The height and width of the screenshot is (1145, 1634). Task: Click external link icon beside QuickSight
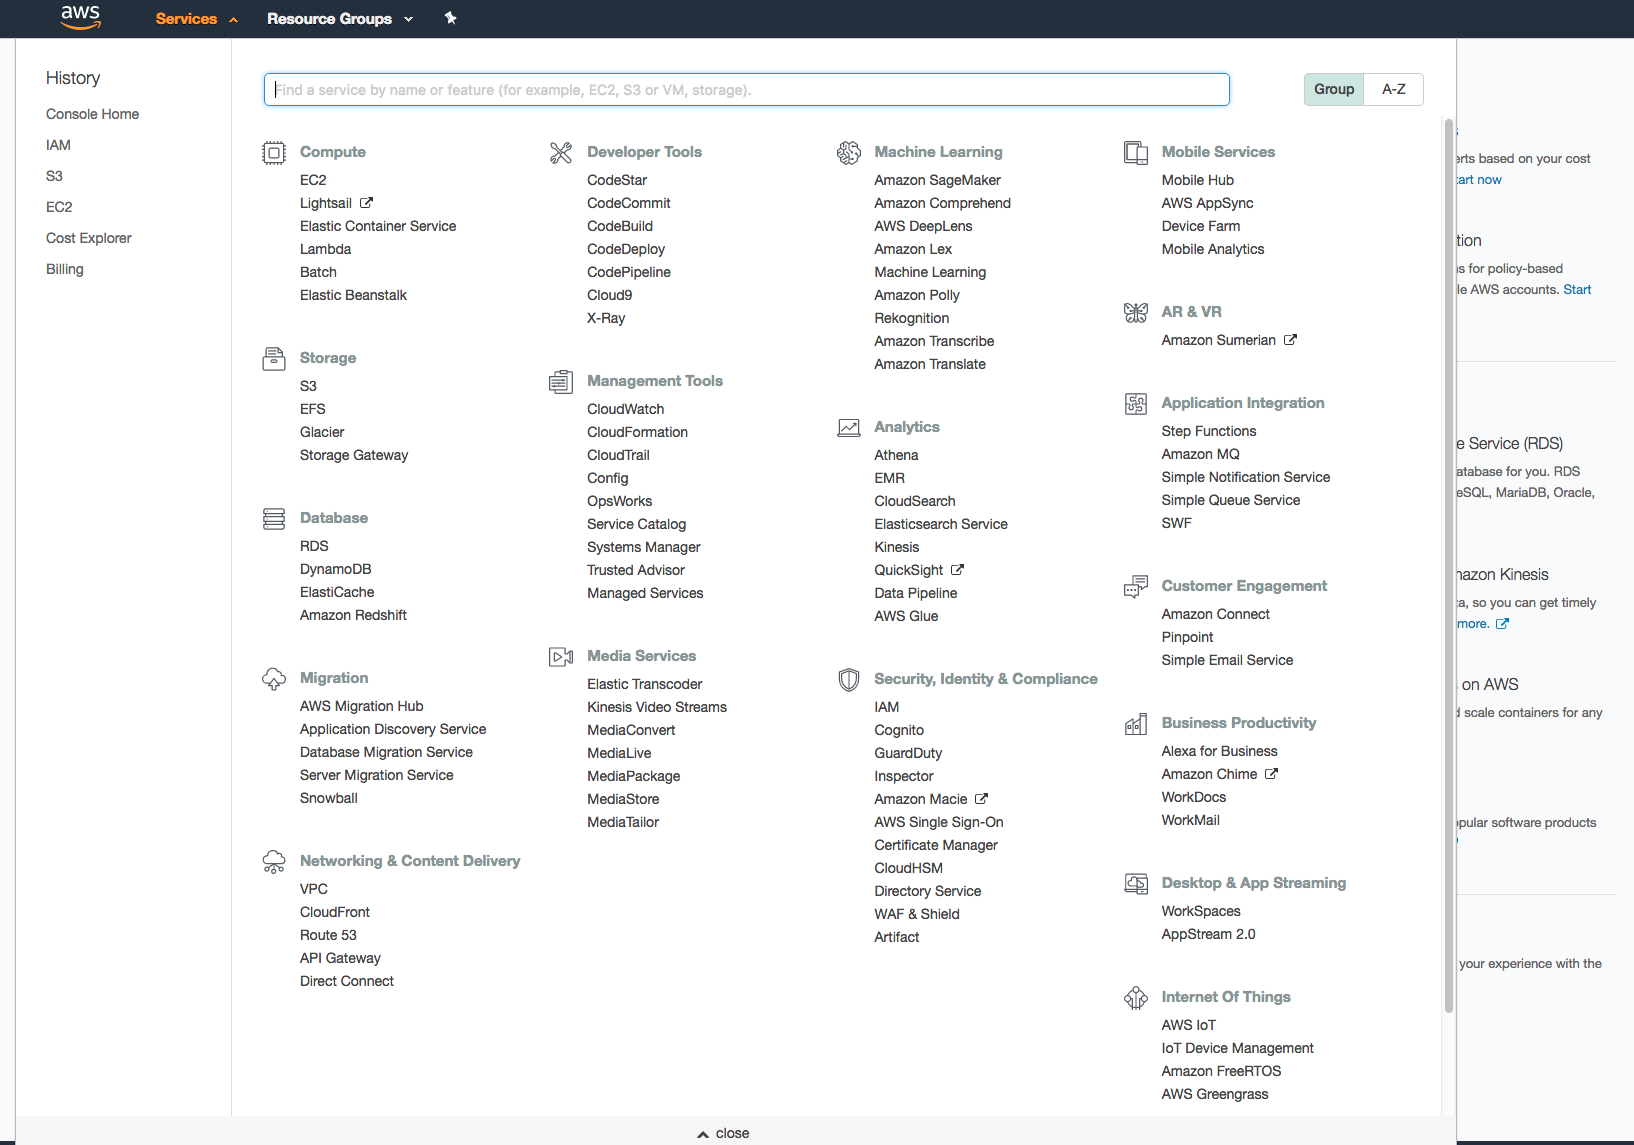click(x=957, y=569)
